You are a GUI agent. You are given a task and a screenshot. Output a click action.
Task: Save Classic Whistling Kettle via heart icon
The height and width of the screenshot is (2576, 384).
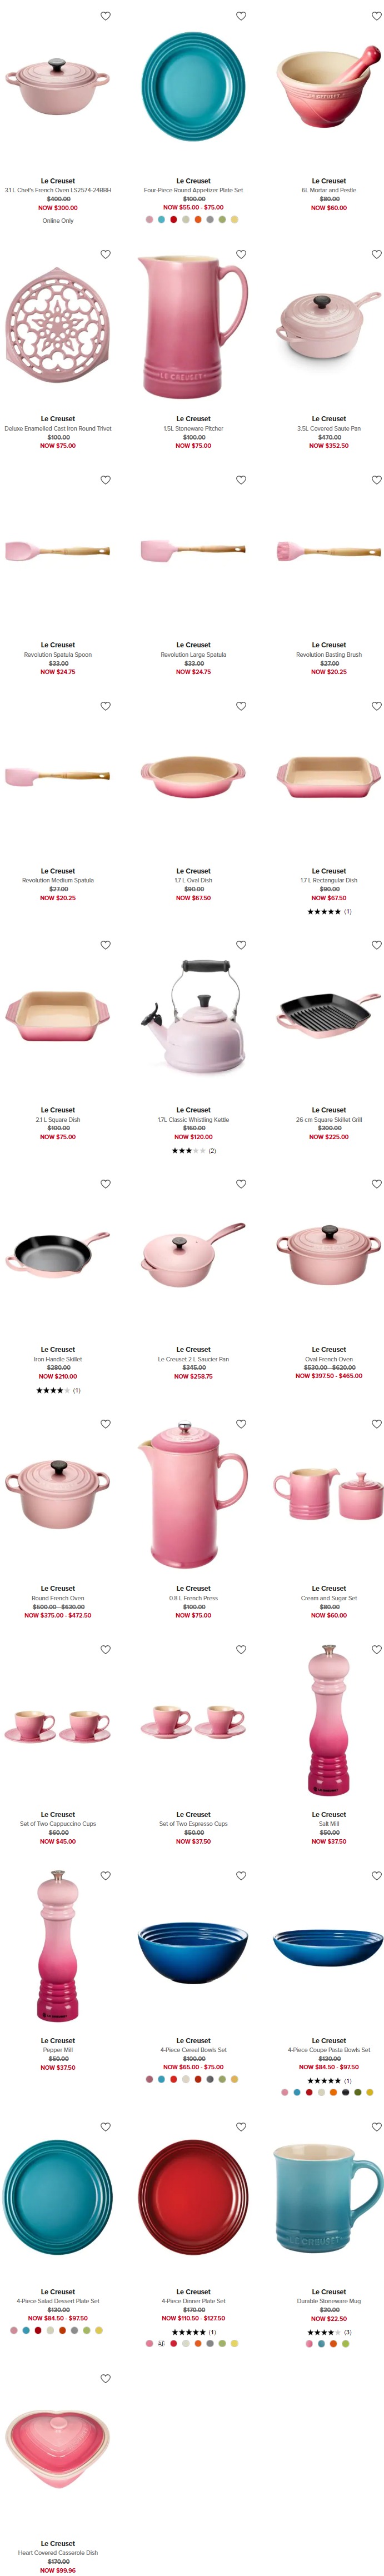(241, 945)
